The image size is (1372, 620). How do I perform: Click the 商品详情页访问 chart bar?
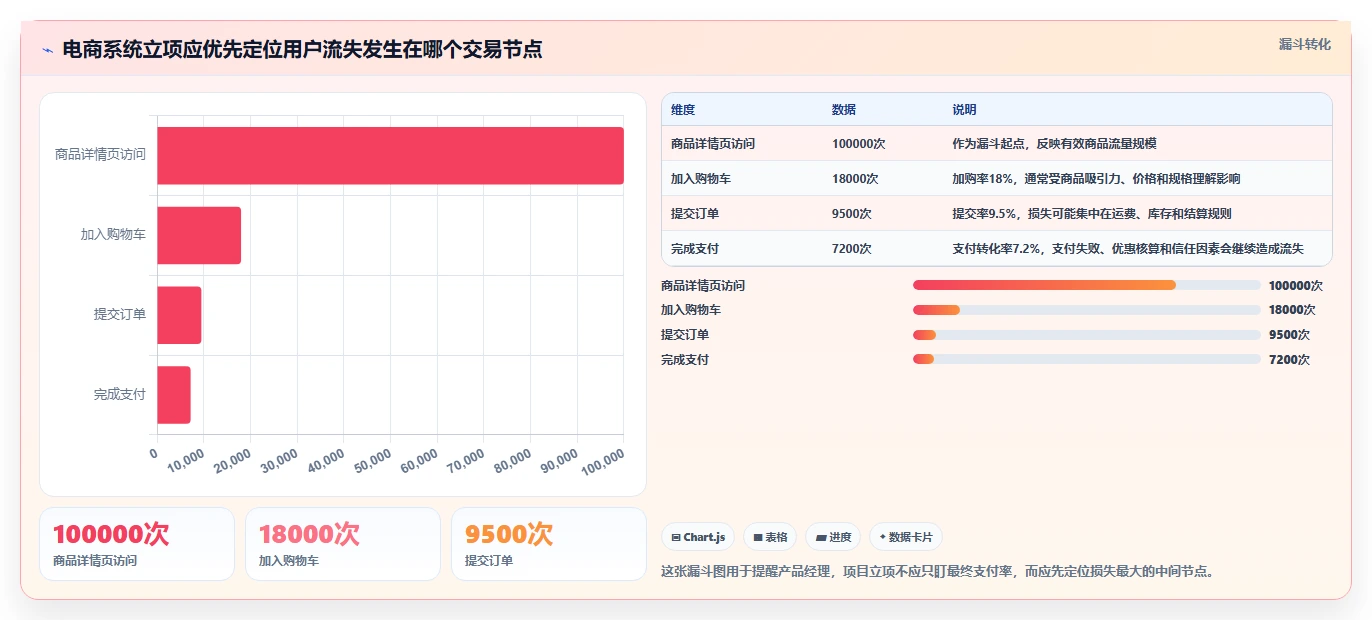click(x=390, y=155)
